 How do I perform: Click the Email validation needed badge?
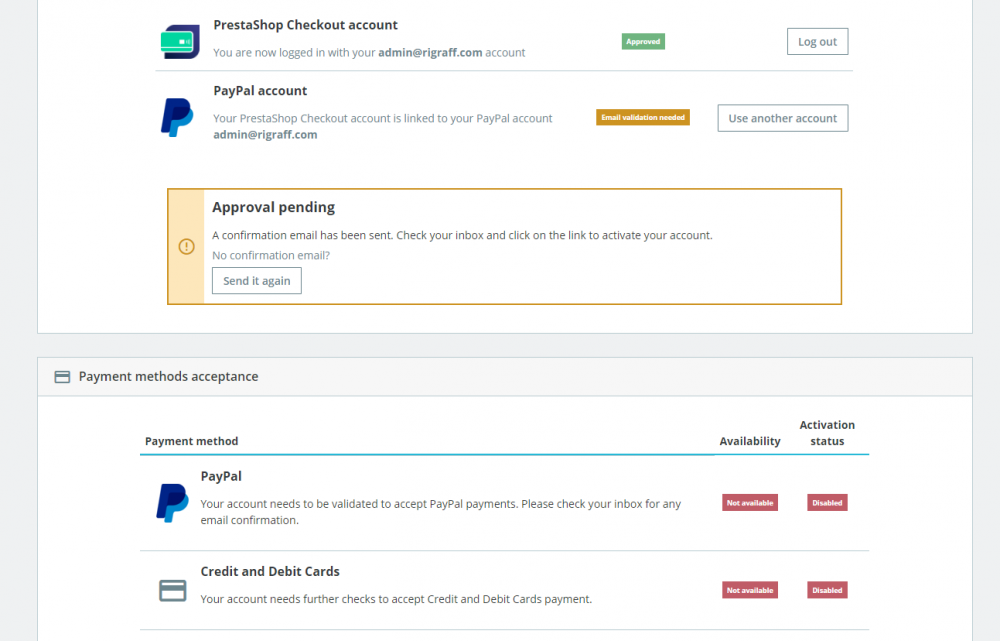click(x=643, y=117)
